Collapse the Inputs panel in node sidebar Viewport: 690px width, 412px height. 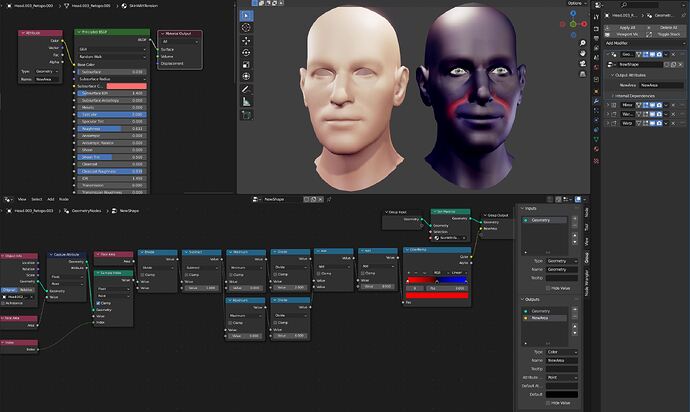click(x=523, y=208)
